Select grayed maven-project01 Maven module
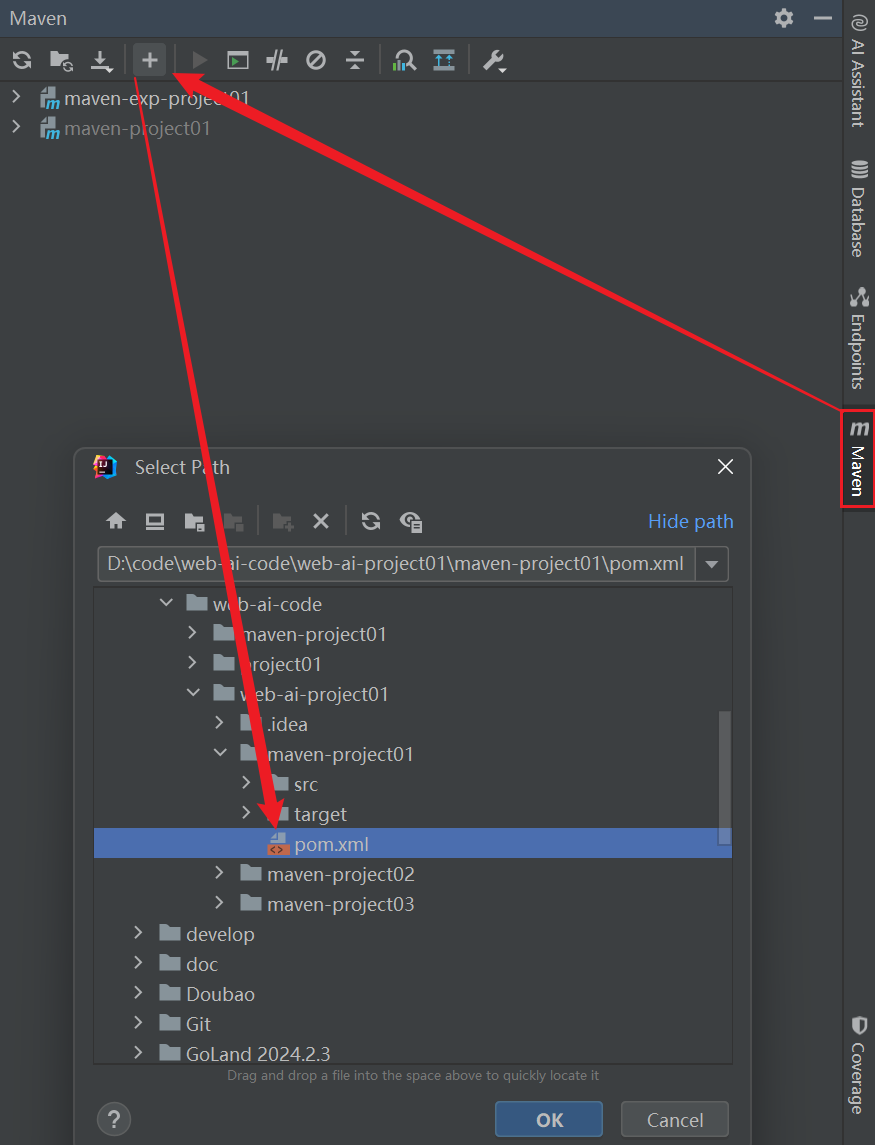Image resolution: width=875 pixels, height=1145 pixels. click(125, 129)
